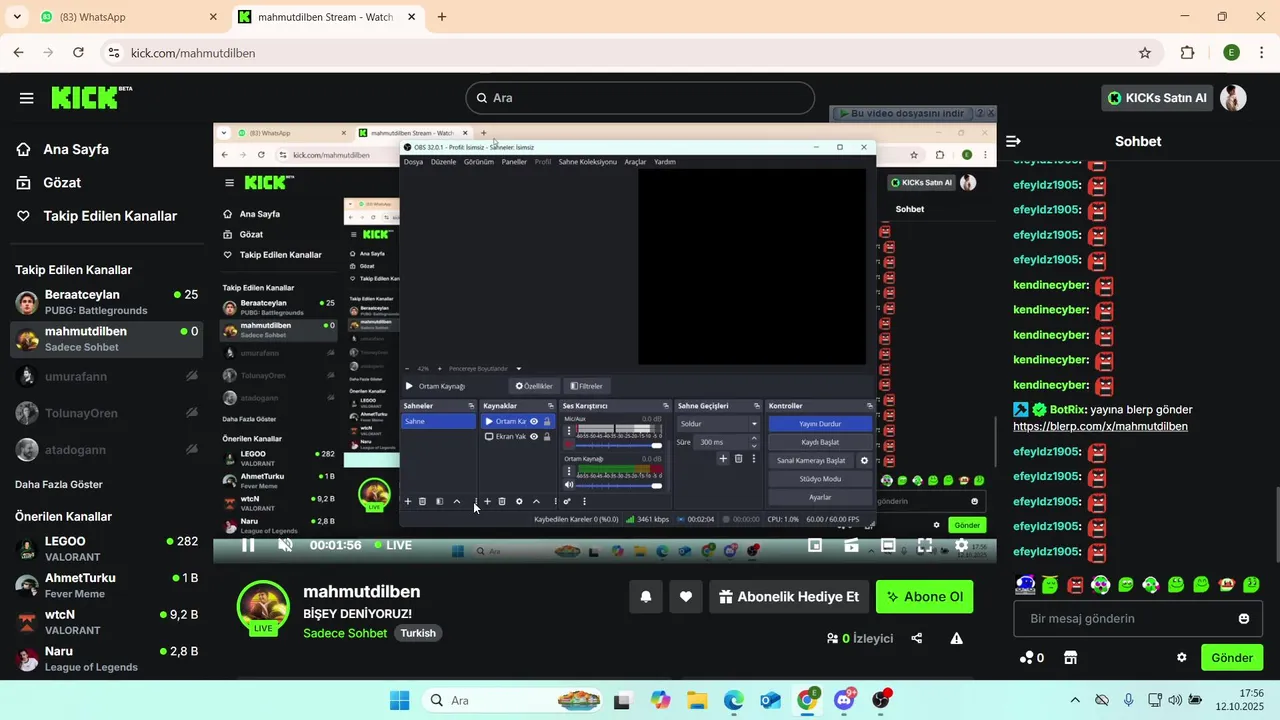The height and width of the screenshot is (720, 1280).
Task: Open KICKs balance icon in chat
Action: [1031, 658]
